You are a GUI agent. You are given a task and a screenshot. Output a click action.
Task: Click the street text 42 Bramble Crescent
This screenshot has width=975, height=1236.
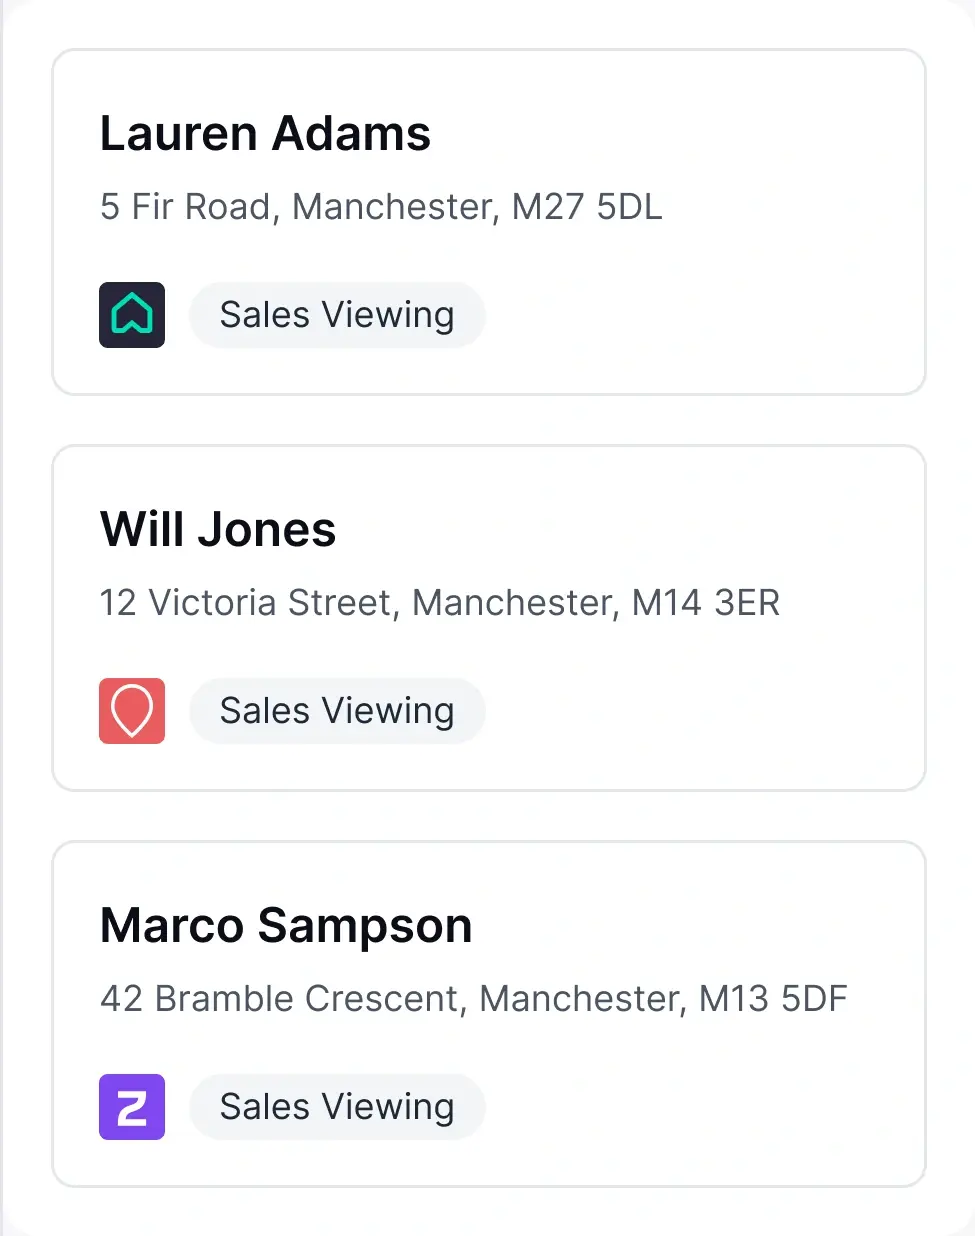[x=280, y=999]
